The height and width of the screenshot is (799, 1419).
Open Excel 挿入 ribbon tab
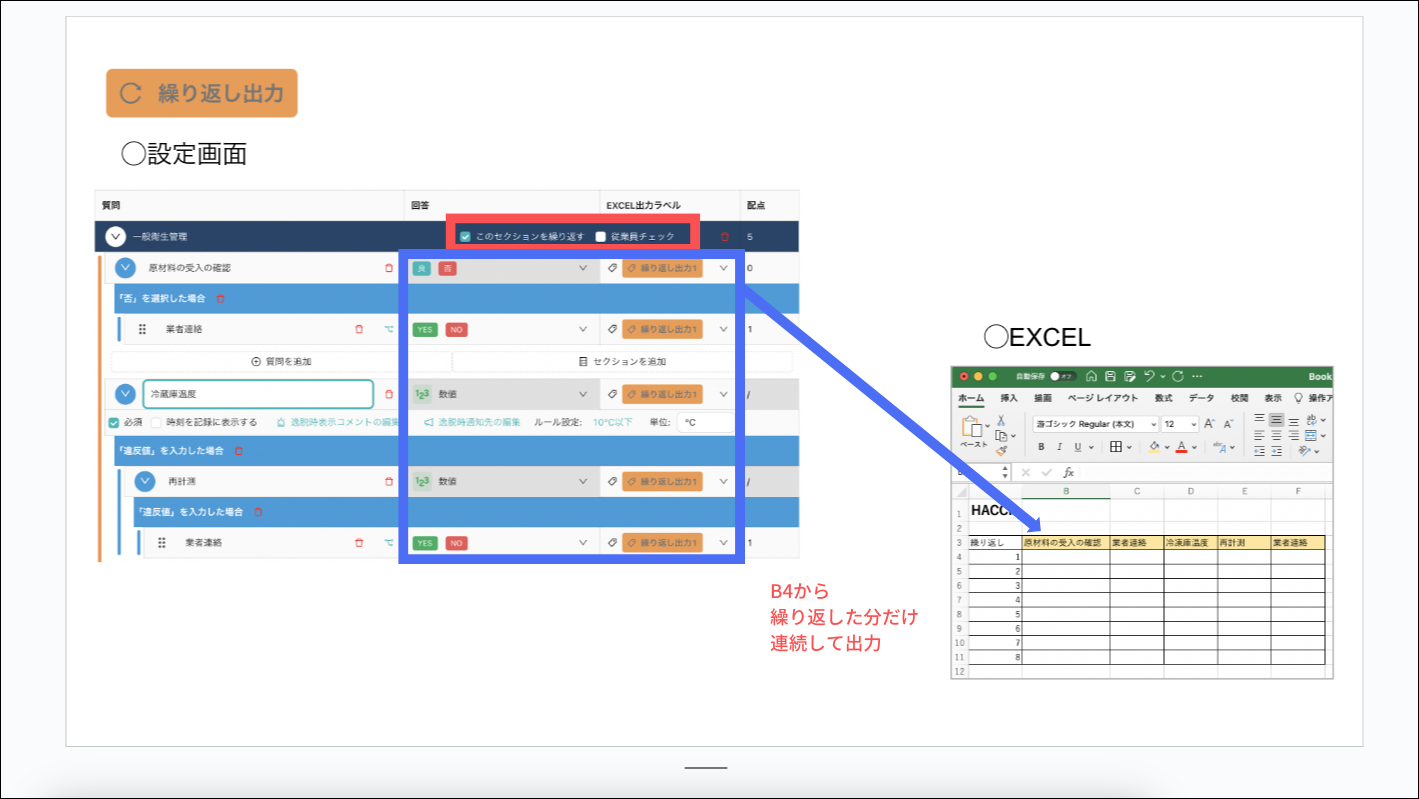(1009, 398)
